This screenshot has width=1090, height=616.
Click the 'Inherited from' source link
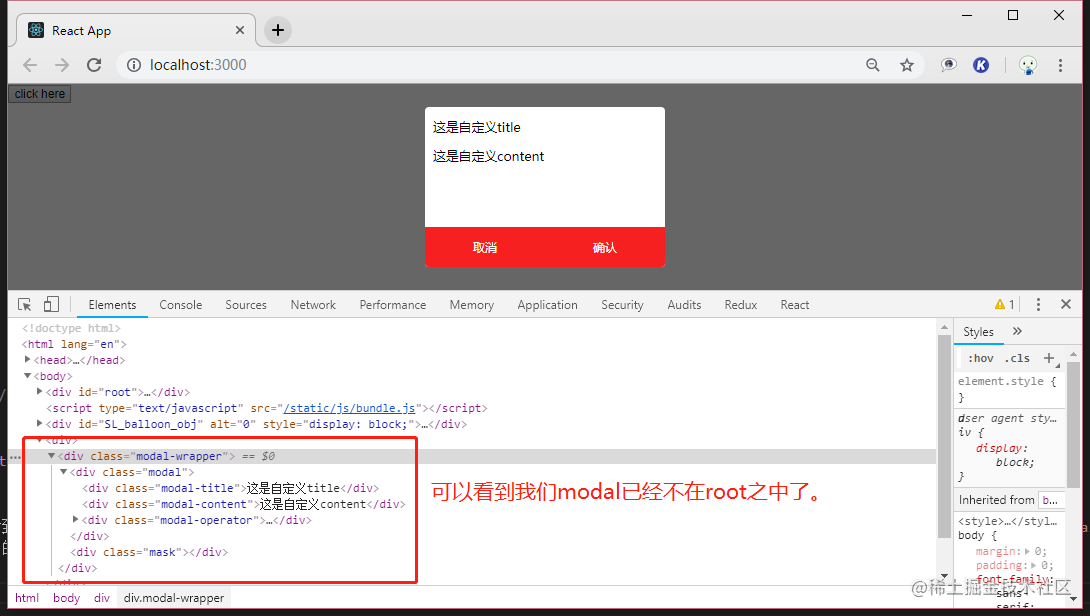1049,500
